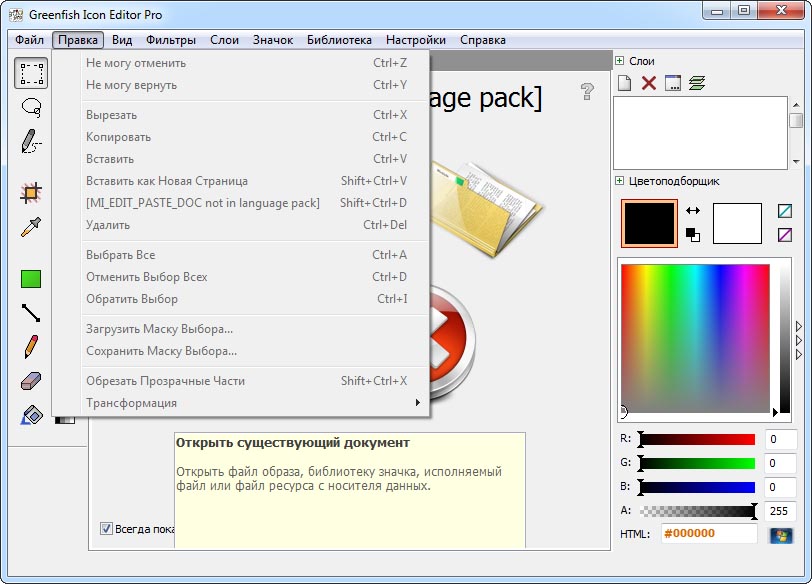The image size is (812, 584).
Task: Open the Библиотека menu
Action: 339,40
